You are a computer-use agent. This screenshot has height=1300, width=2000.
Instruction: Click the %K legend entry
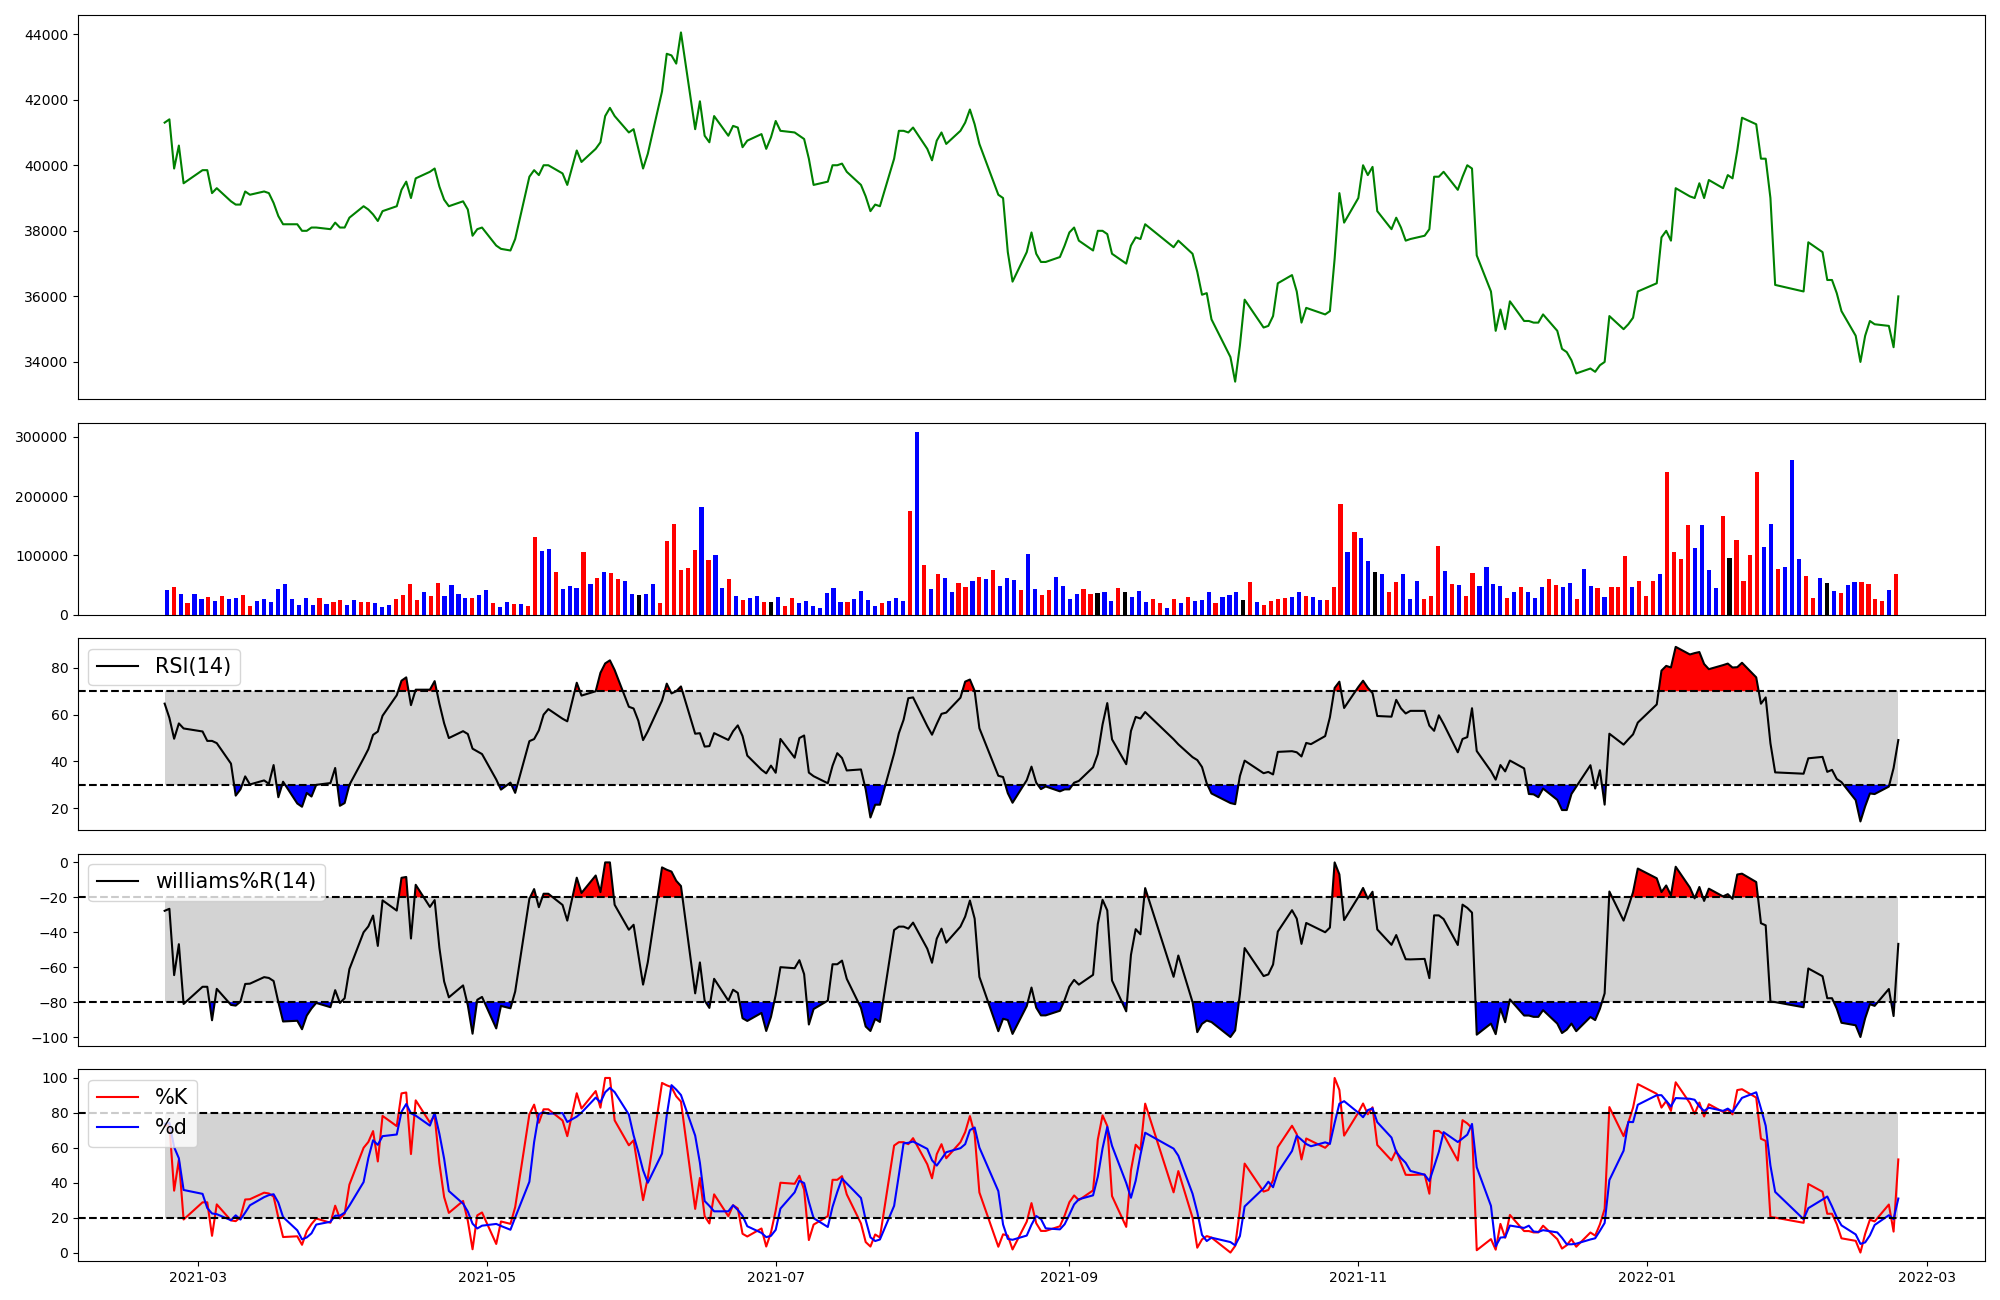pyautogui.click(x=171, y=1097)
